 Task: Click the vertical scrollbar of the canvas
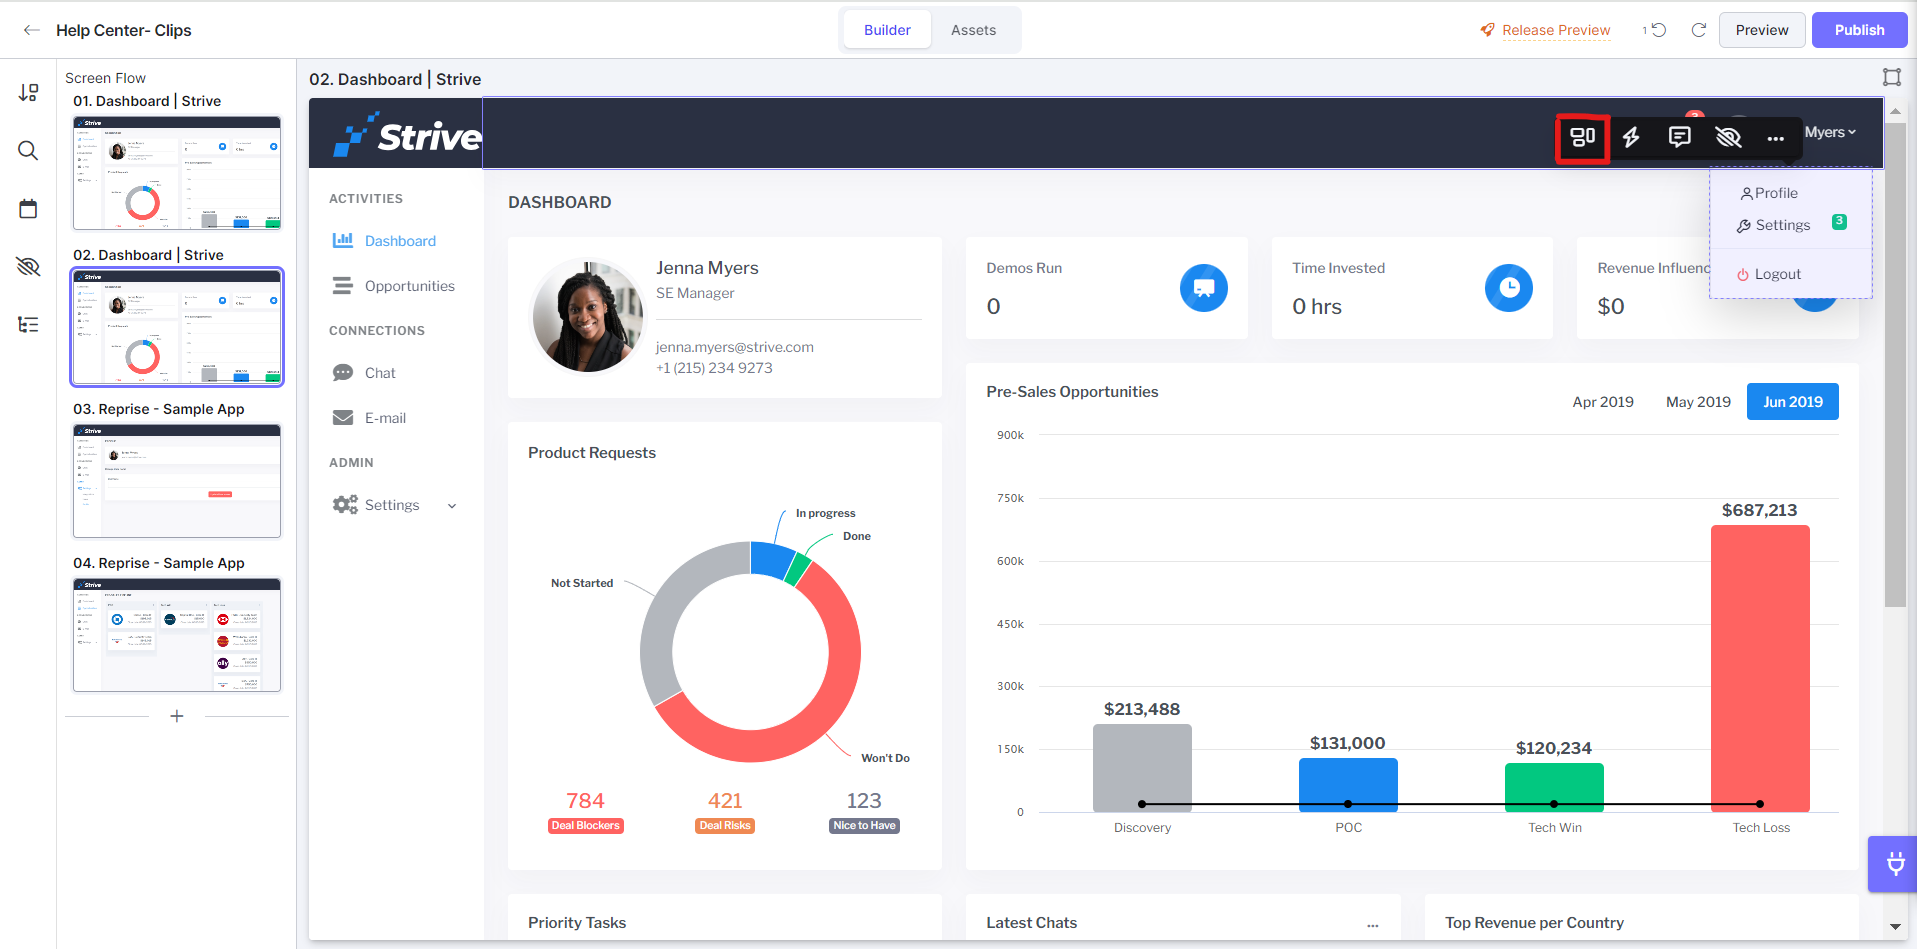(x=1895, y=364)
